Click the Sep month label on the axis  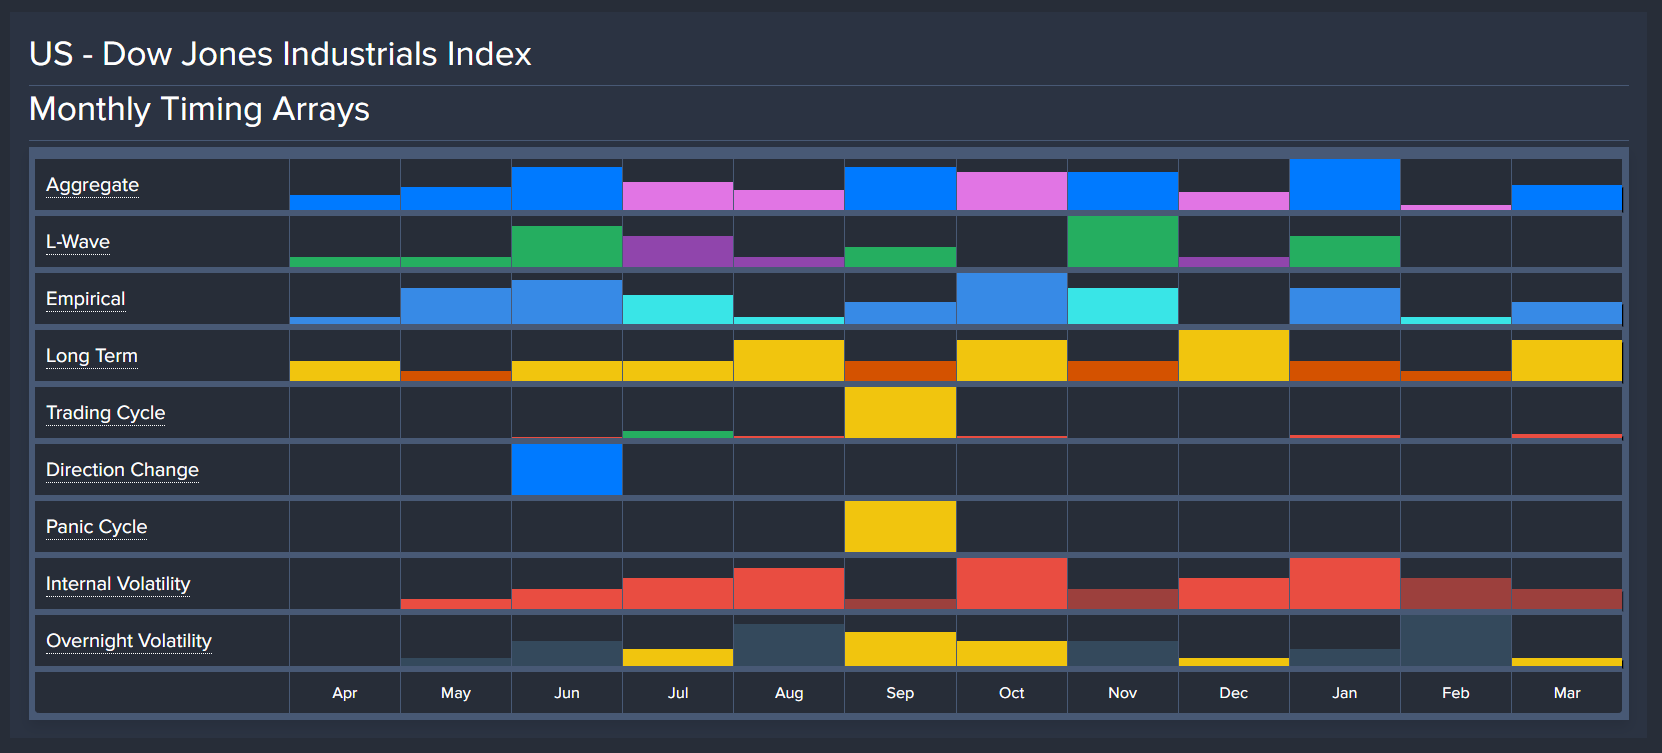coord(900,693)
